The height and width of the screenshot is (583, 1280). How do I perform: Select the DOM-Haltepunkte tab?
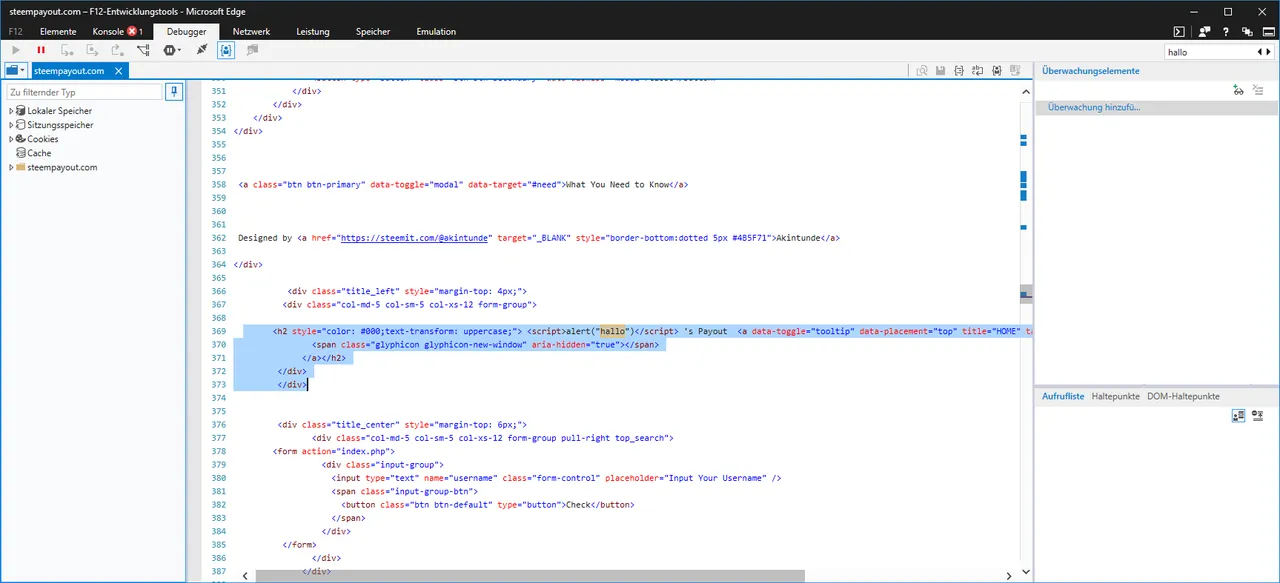coord(1183,396)
